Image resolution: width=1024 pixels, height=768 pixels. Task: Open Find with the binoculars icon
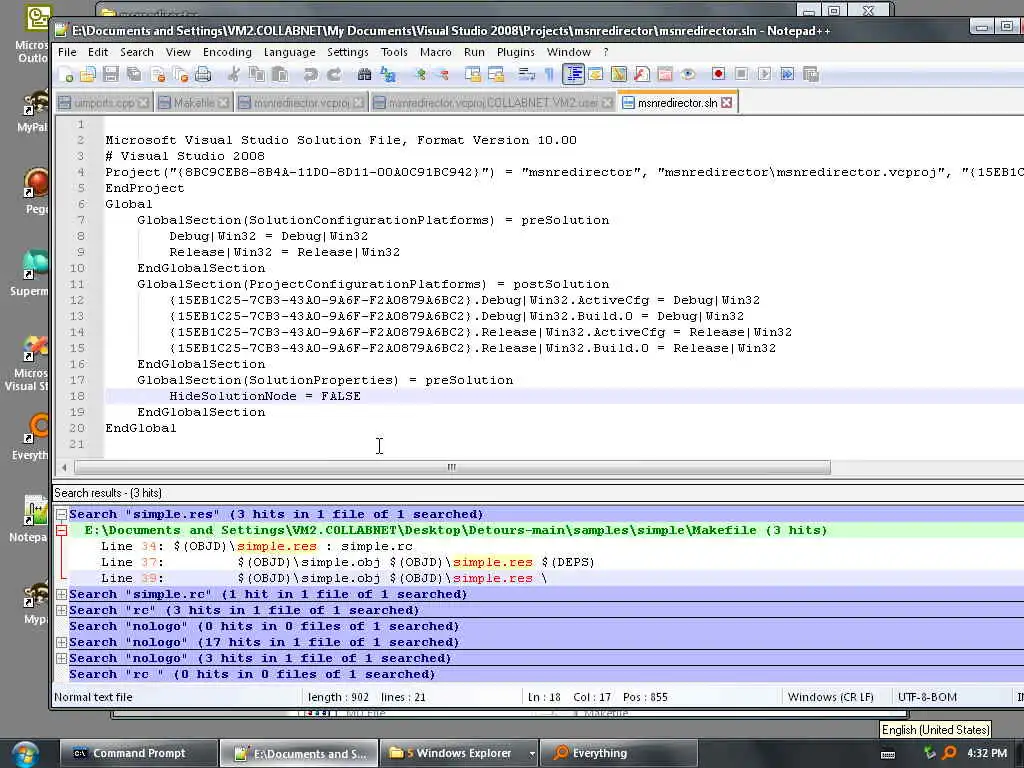(364, 74)
